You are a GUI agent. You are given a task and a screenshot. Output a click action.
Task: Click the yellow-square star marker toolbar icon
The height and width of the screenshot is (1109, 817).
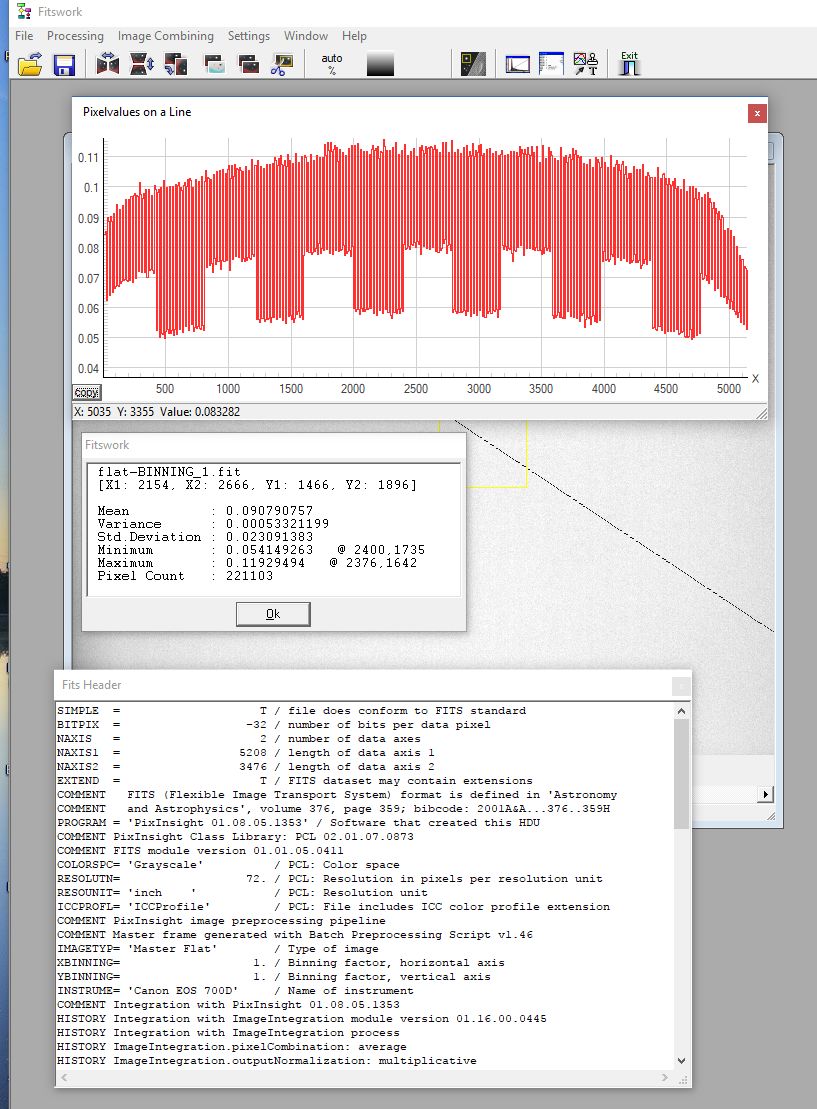pyautogui.click(x=472, y=65)
